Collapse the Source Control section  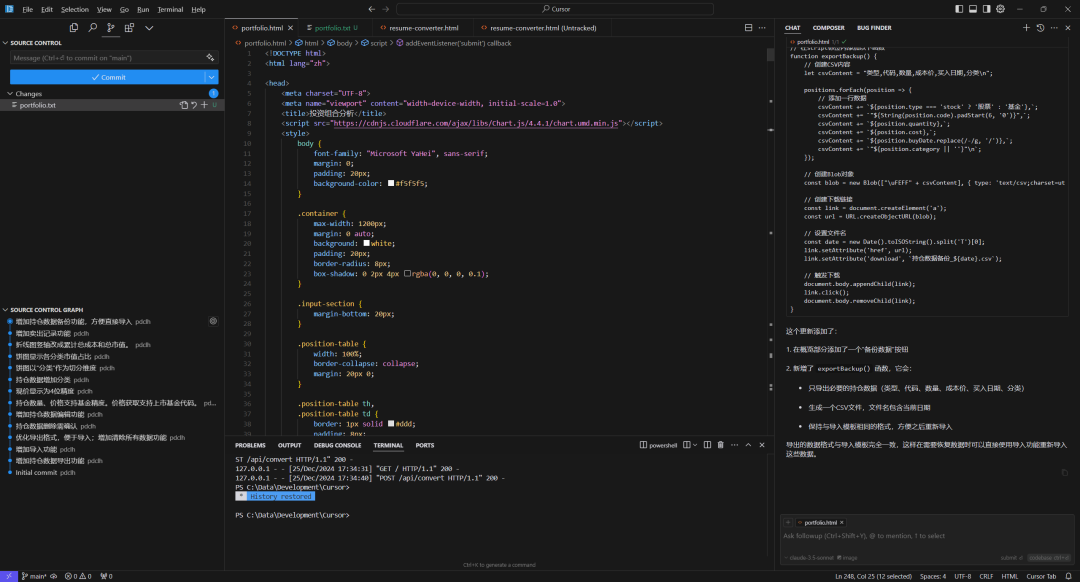pos(6,43)
